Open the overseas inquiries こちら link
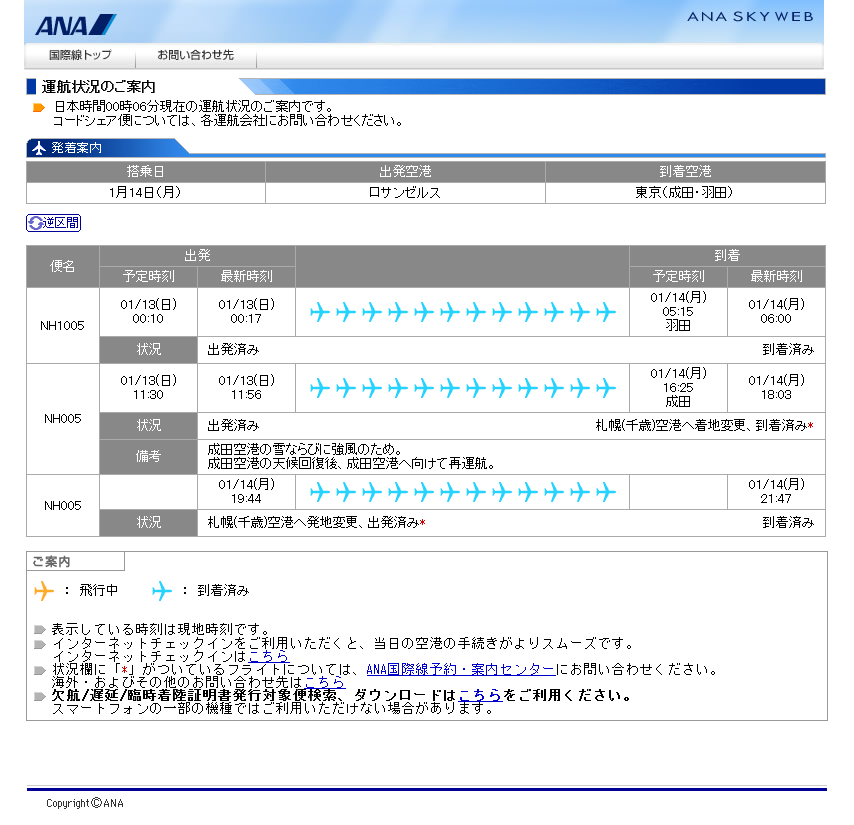Viewport: 854px width, 825px height. pos(325,682)
